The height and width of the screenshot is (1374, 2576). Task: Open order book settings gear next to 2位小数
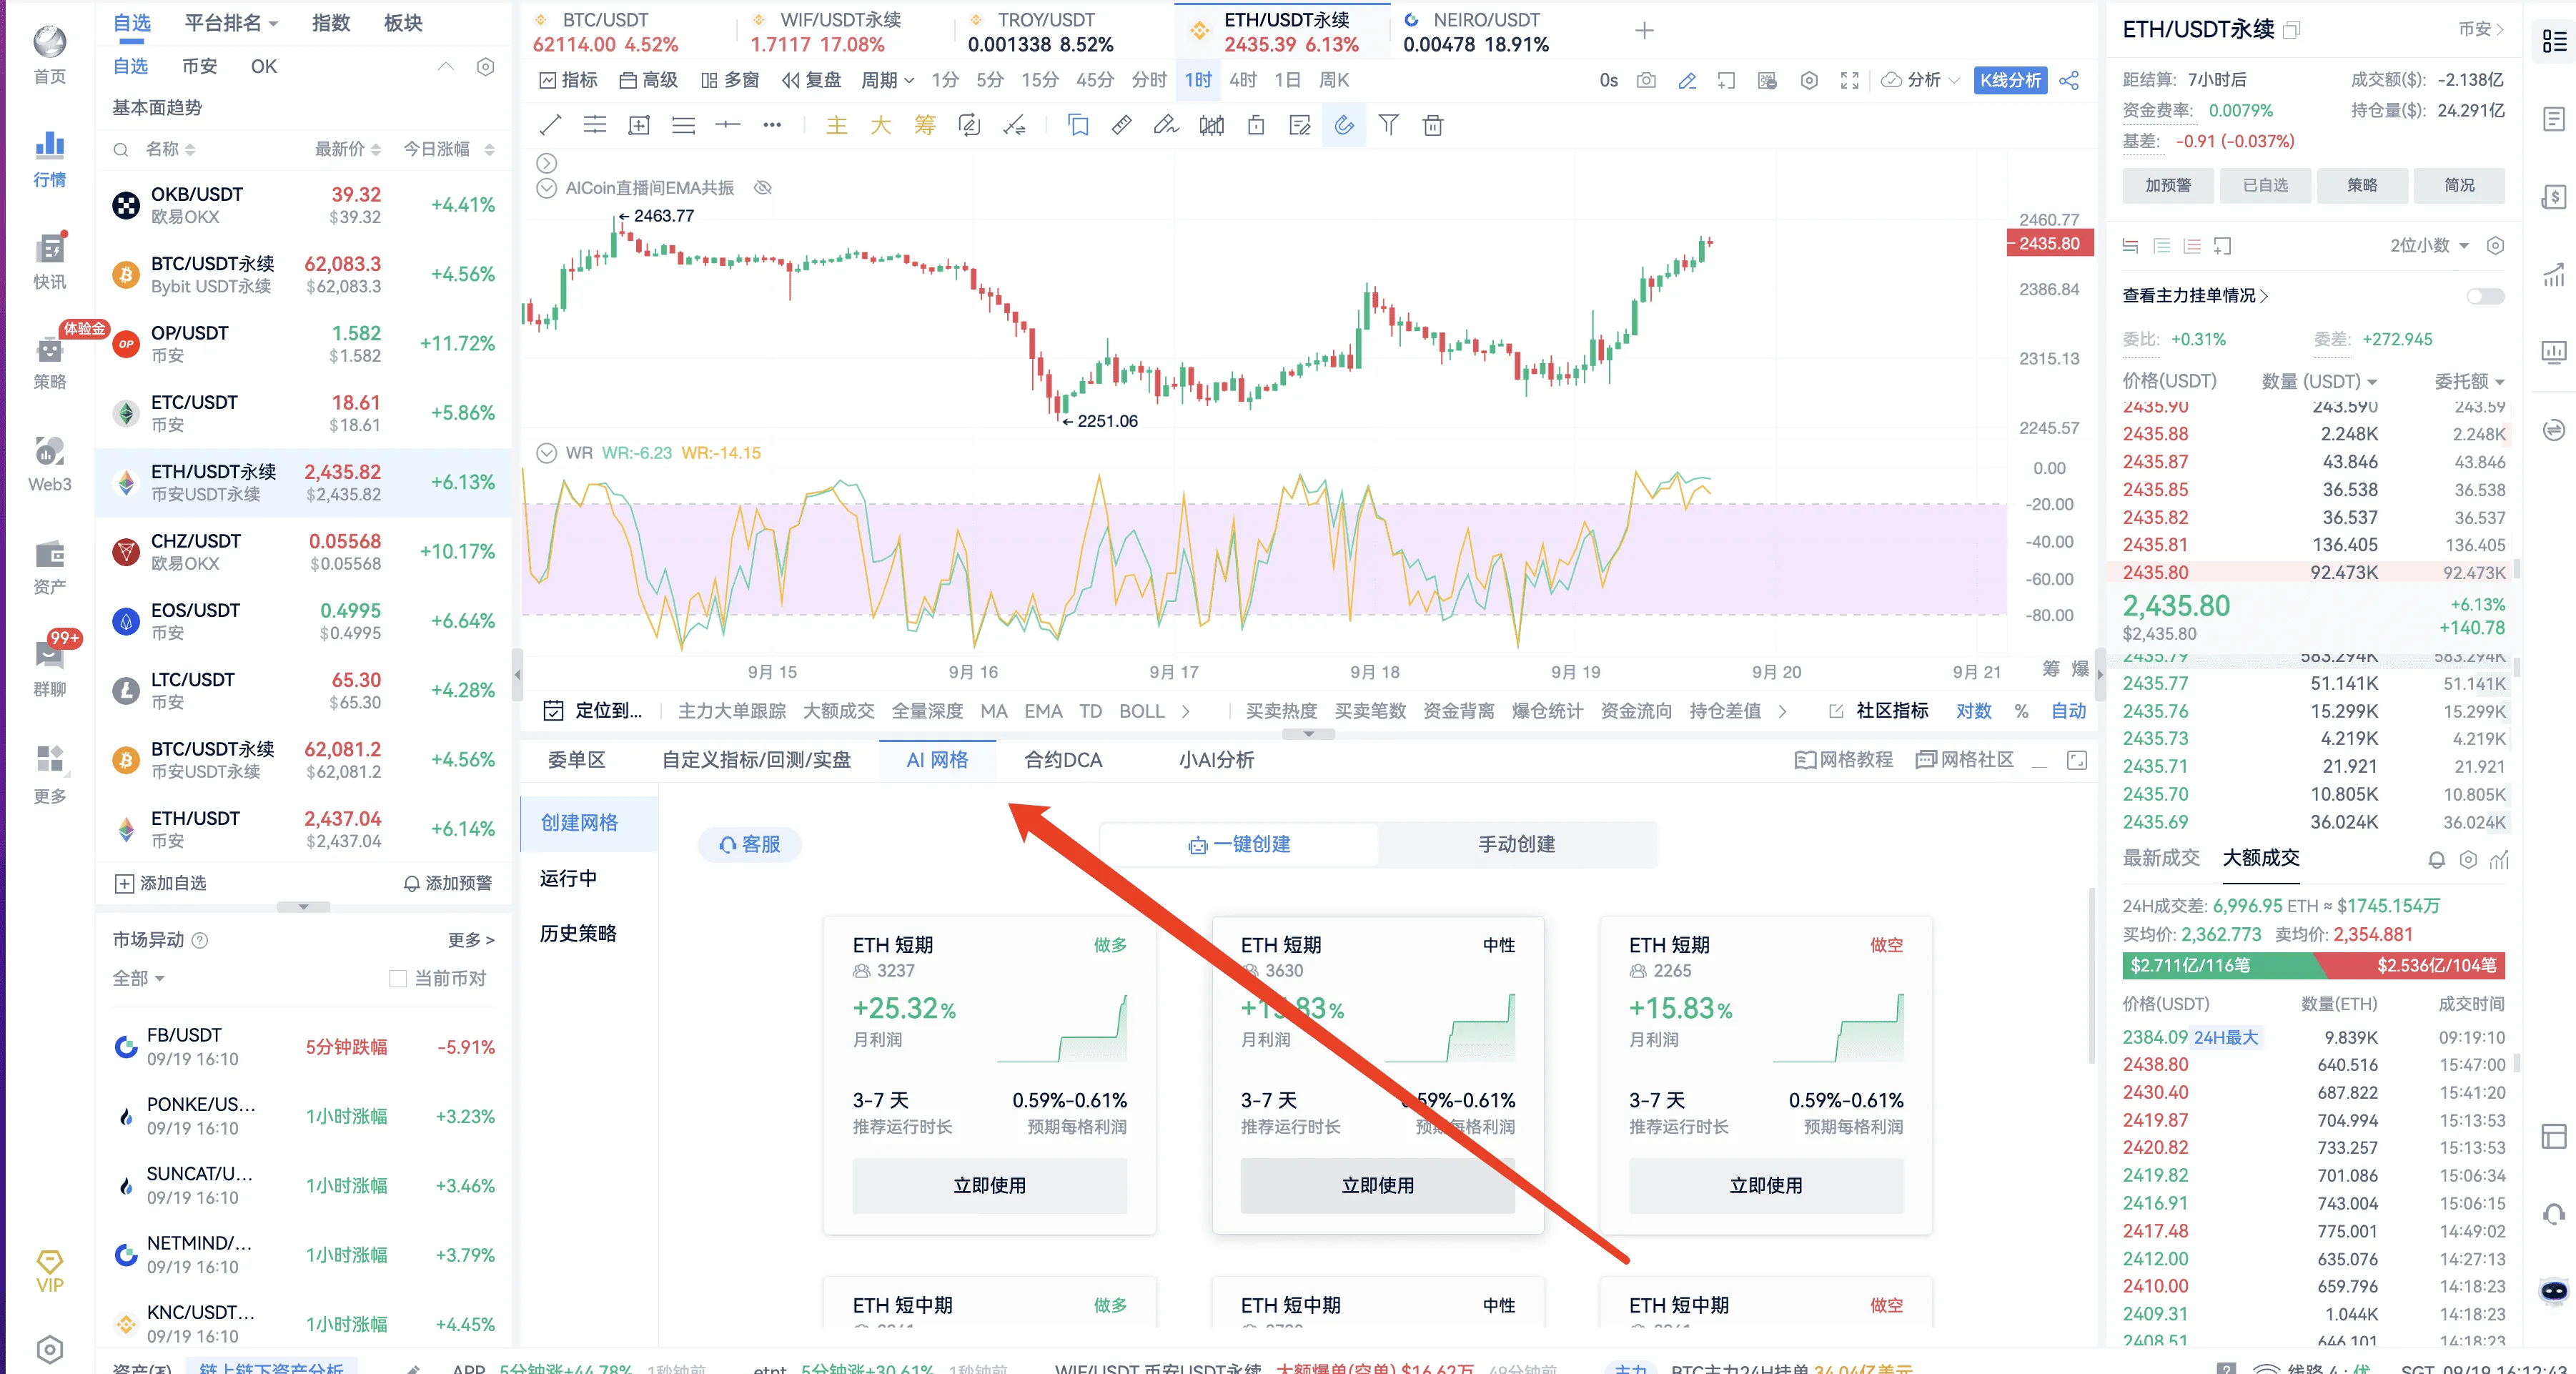pyautogui.click(x=2495, y=246)
